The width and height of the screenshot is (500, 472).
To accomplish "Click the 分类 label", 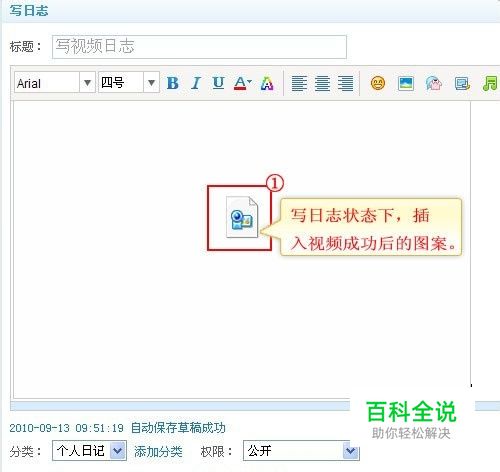I will coord(25,452).
